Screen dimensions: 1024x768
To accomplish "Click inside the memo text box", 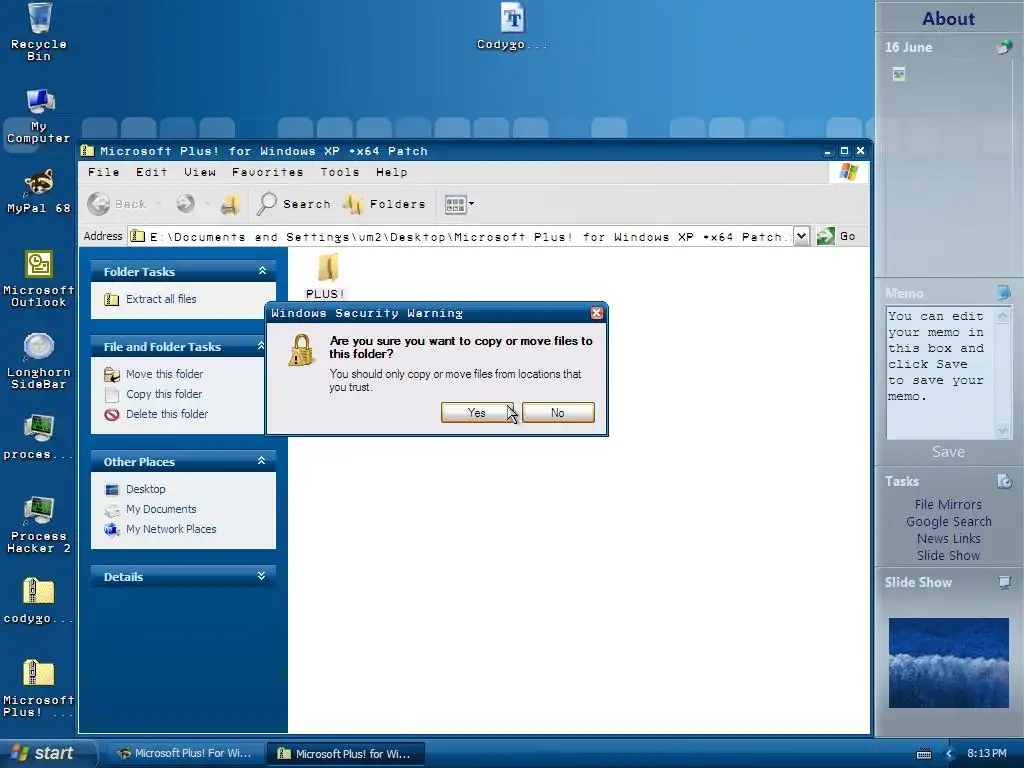I will click(940, 373).
